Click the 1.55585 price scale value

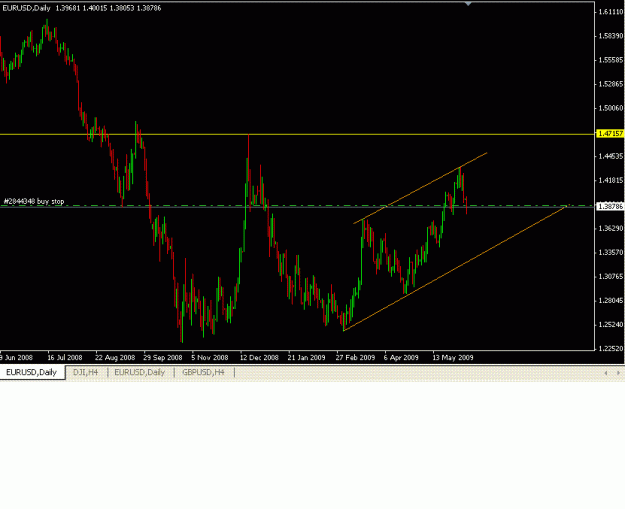click(x=610, y=60)
